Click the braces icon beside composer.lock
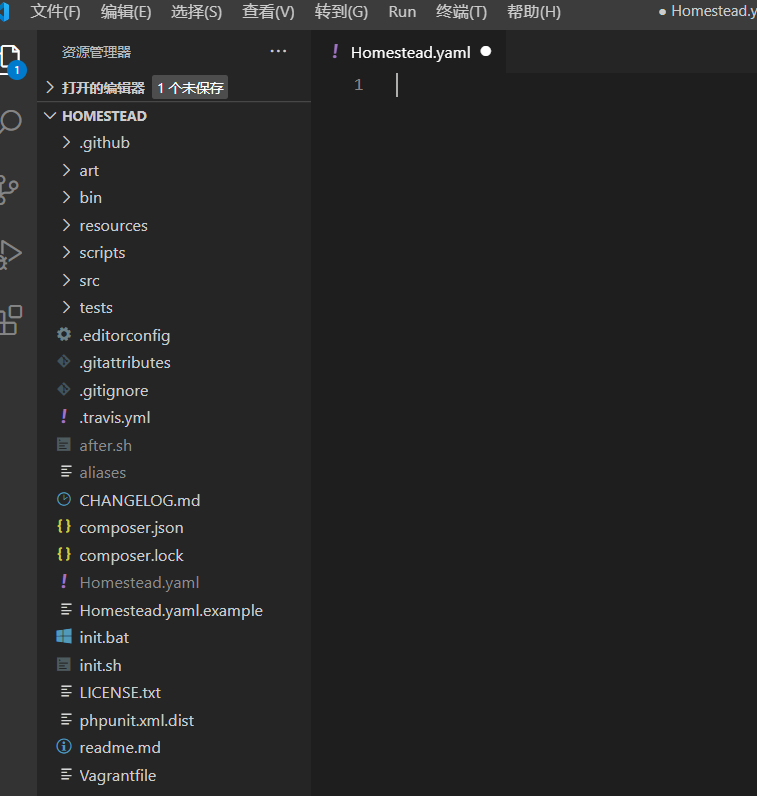757x796 pixels. coord(64,554)
